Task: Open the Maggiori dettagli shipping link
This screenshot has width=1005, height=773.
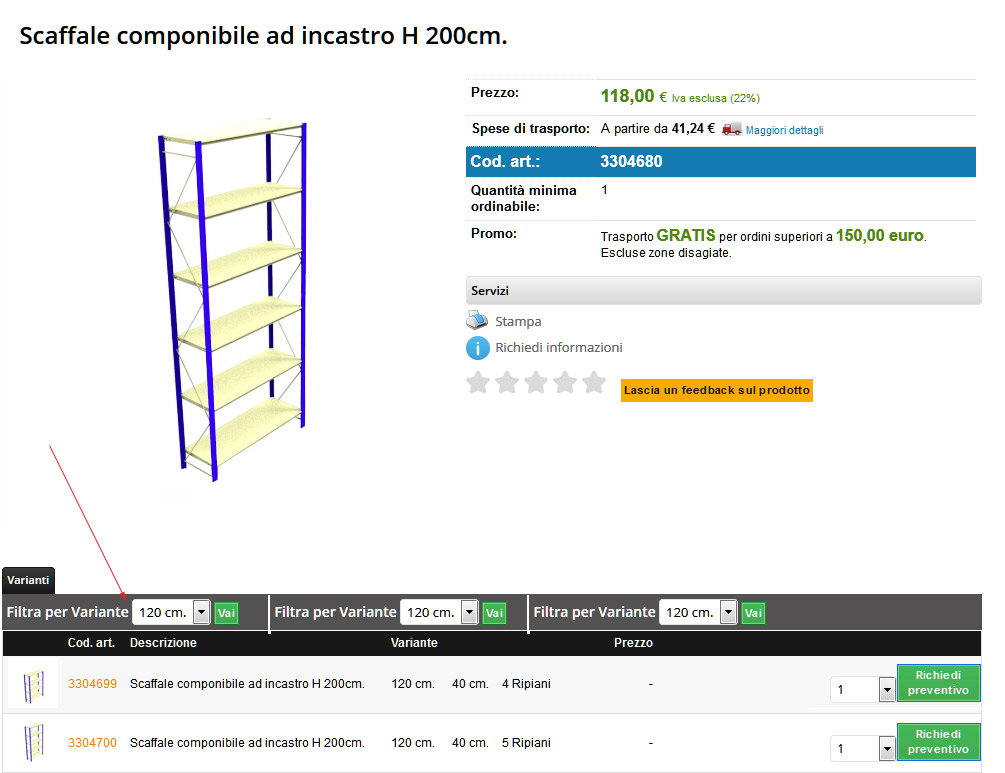Action: (784, 130)
